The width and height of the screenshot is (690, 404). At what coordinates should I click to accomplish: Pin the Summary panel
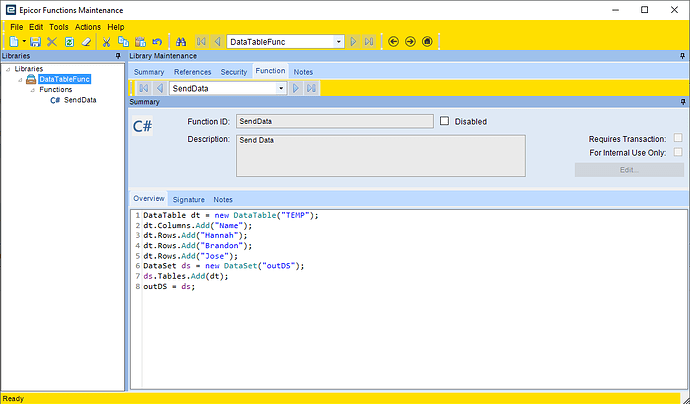(683, 102)
